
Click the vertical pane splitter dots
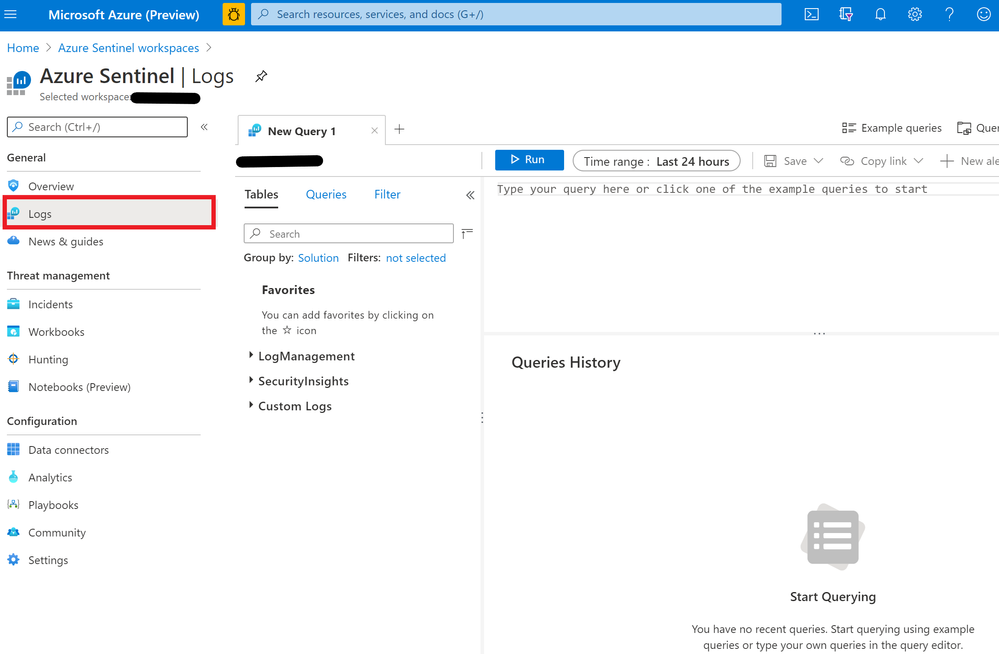pos(482,418)
